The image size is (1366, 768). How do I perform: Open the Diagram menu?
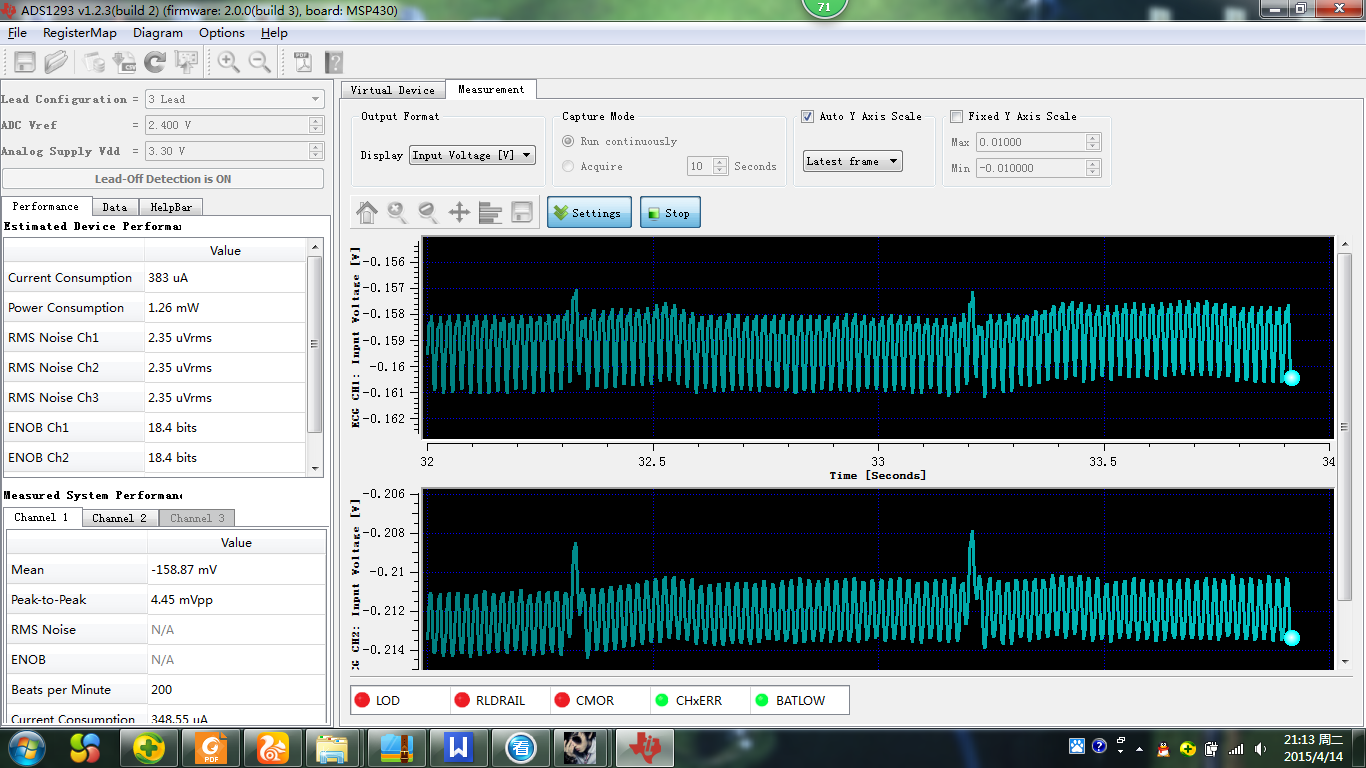coord(158,33)
